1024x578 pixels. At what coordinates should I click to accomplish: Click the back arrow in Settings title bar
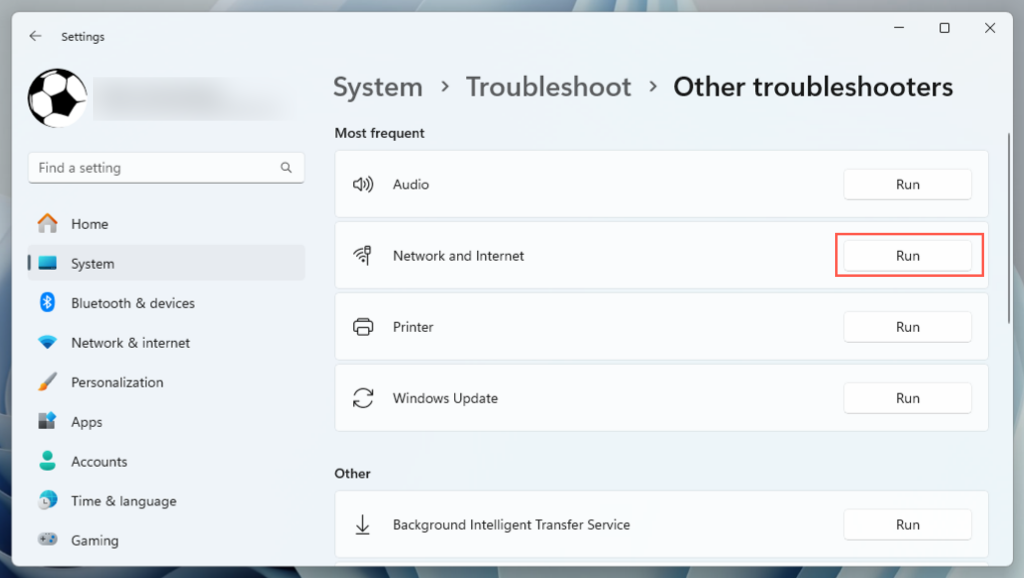point(36,36)
